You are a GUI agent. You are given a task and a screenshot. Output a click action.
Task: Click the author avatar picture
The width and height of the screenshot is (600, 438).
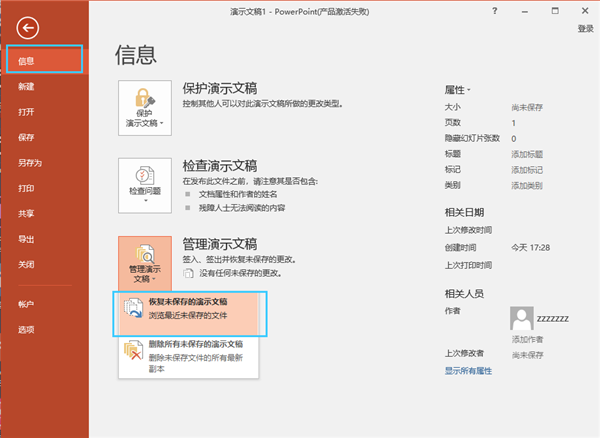tap(522, 318)
